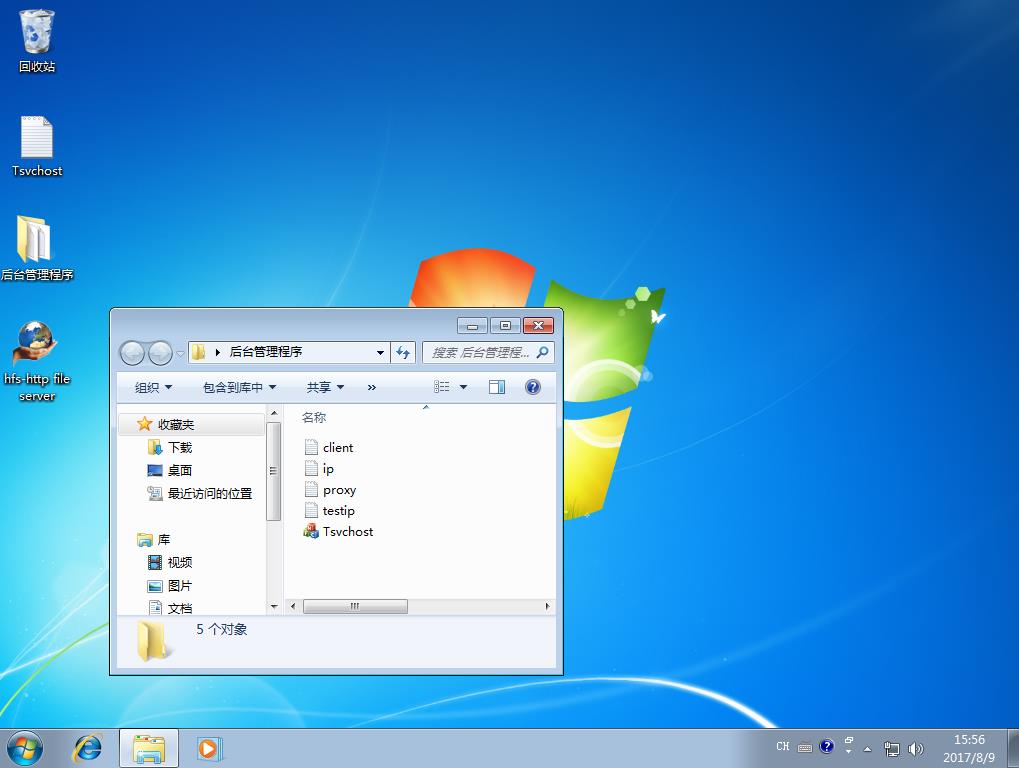Open 下载 in the favorites sidebar
Viewport: 1019px width, 768px height.
click(x=179, y=448)
